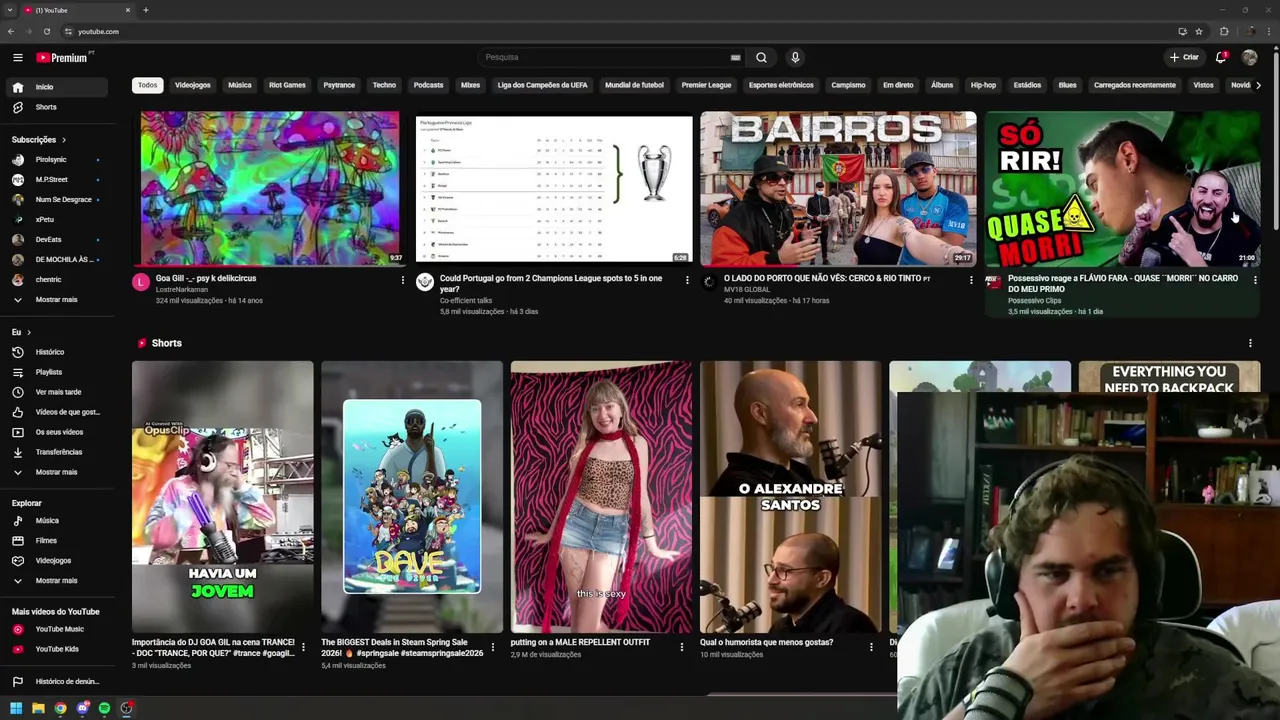This screenshot has width=1280, height=720.
Task: Open YouTube Kids link
Action: [56, 649]
